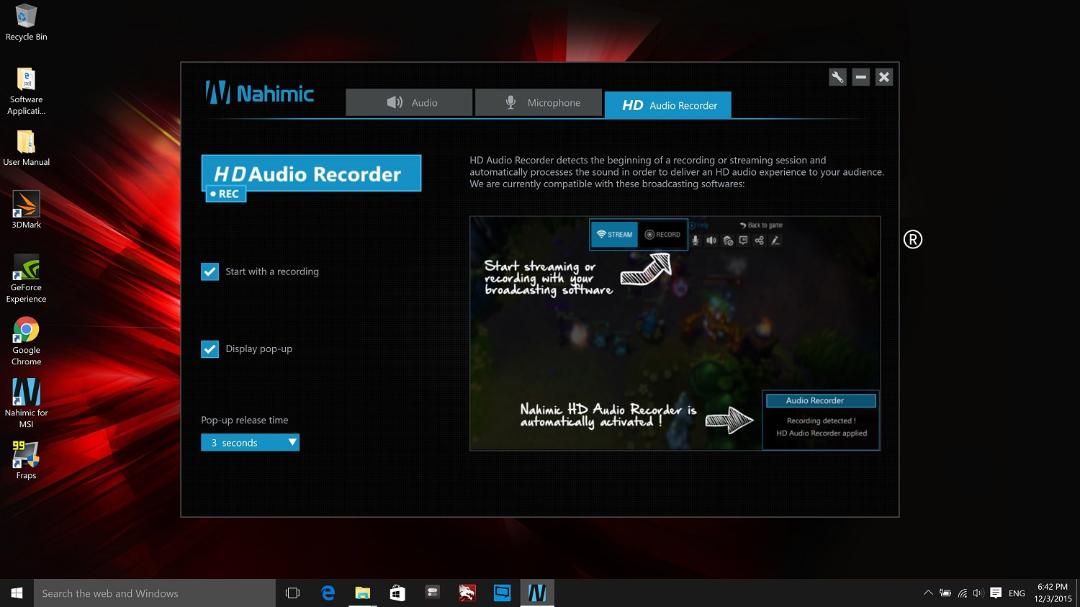Open the network Wi-Fi tray icon

(962, 593)
